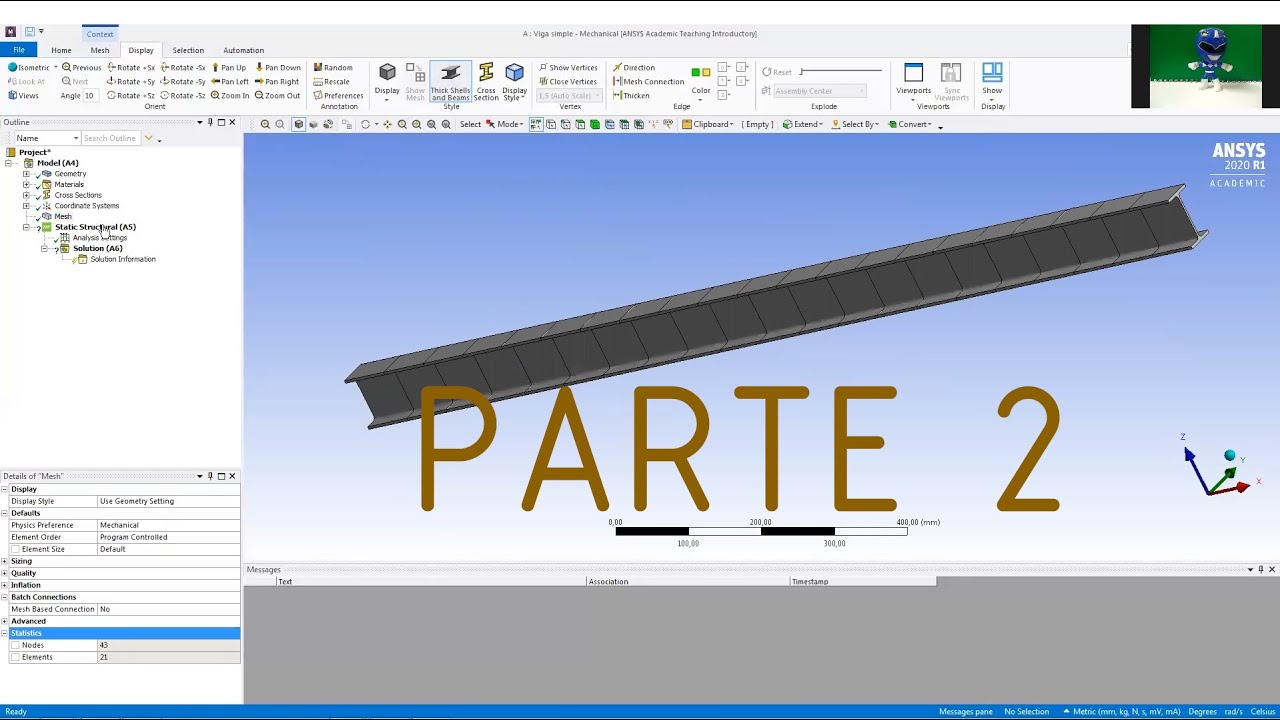This screenshot has width=1280, height=720.
Task: Expand the Quality section in Details
Action: (5, 573)
